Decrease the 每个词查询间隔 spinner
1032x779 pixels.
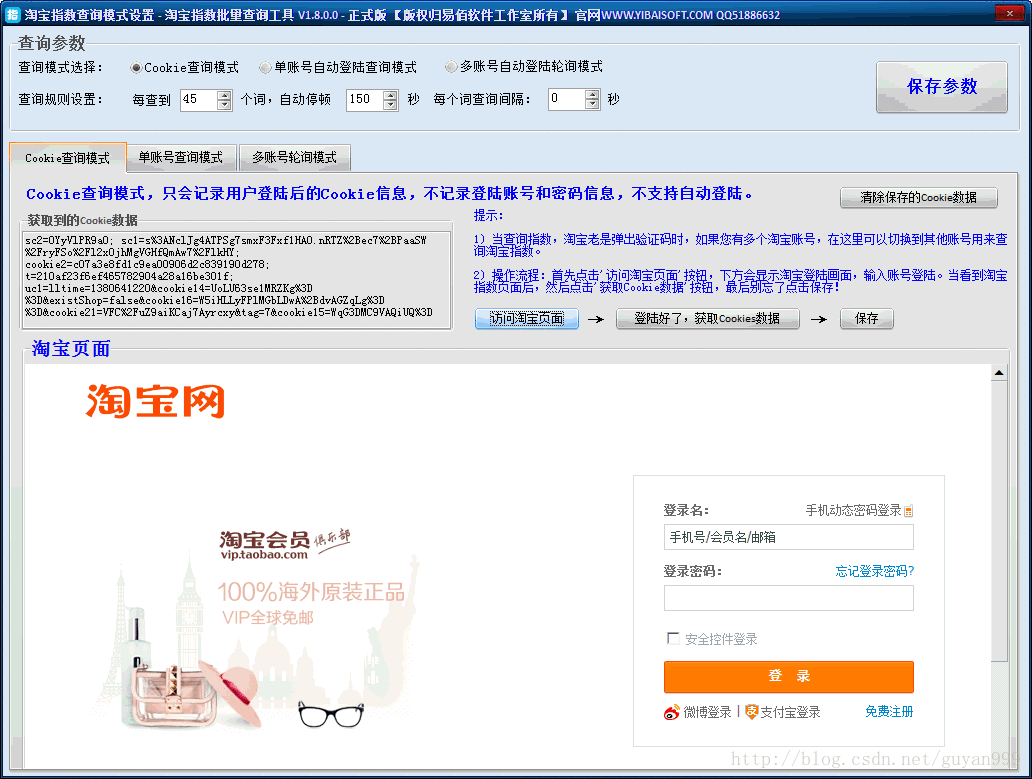pos(592,105)
